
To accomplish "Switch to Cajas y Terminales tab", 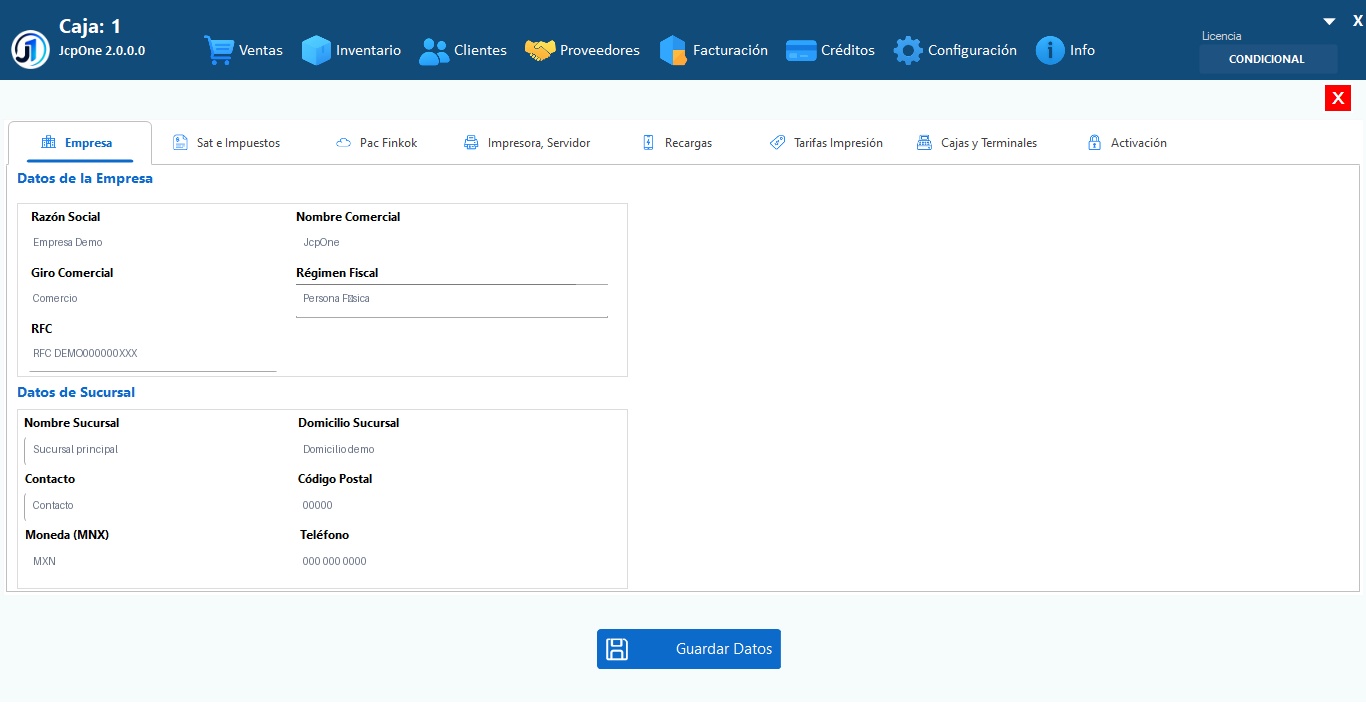I will click(977, 143).
